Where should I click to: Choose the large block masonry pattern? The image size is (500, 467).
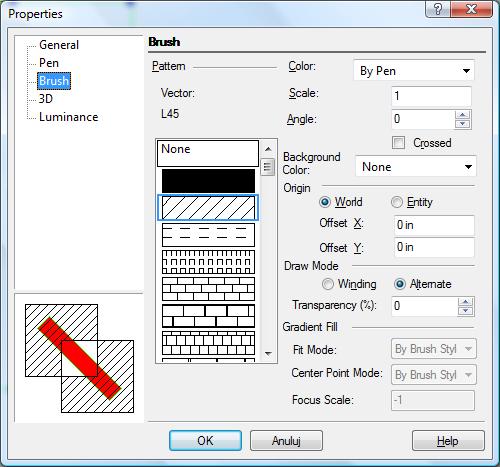tap(208, 316)
